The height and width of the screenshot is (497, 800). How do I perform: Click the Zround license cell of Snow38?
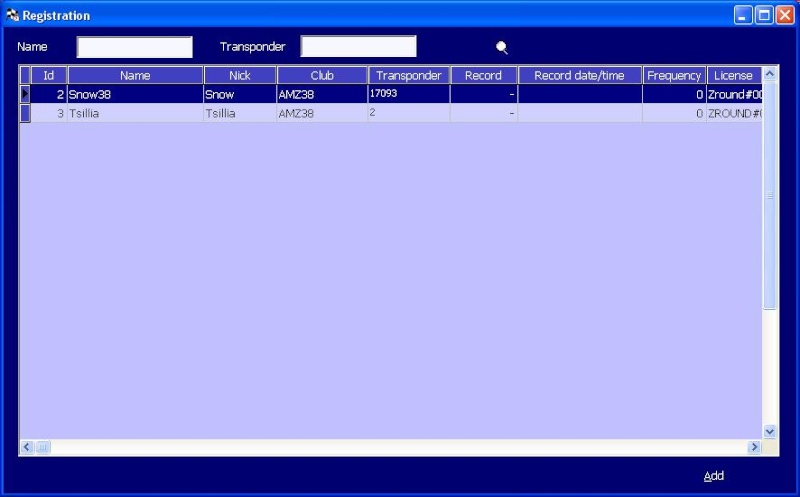[x=734, y=94]
